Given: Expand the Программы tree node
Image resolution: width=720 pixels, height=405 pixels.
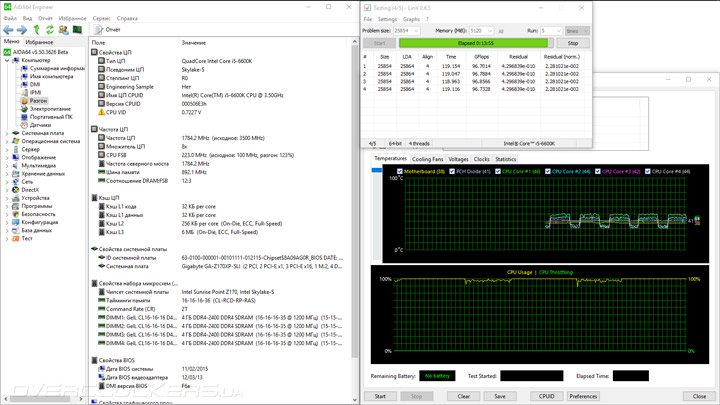Looking at the screenshot, I should click(x=7, y=206).
